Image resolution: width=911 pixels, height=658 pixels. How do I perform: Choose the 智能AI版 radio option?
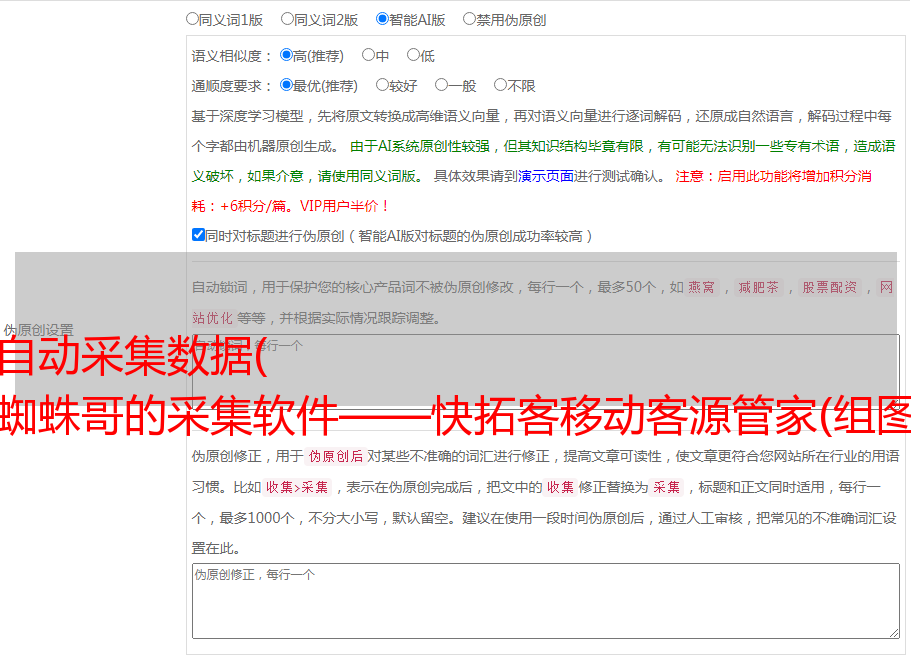pyautogui.click(x=382, y=19)
